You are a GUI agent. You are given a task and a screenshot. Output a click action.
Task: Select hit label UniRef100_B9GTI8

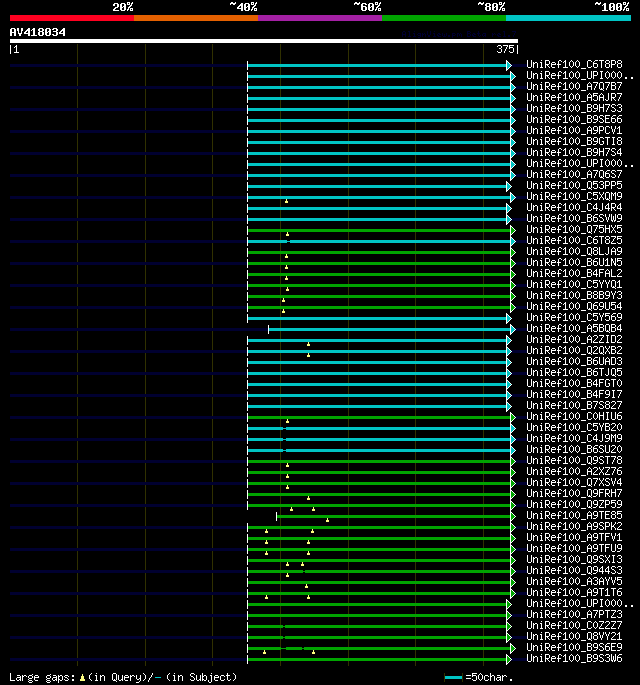pos(574,142)
